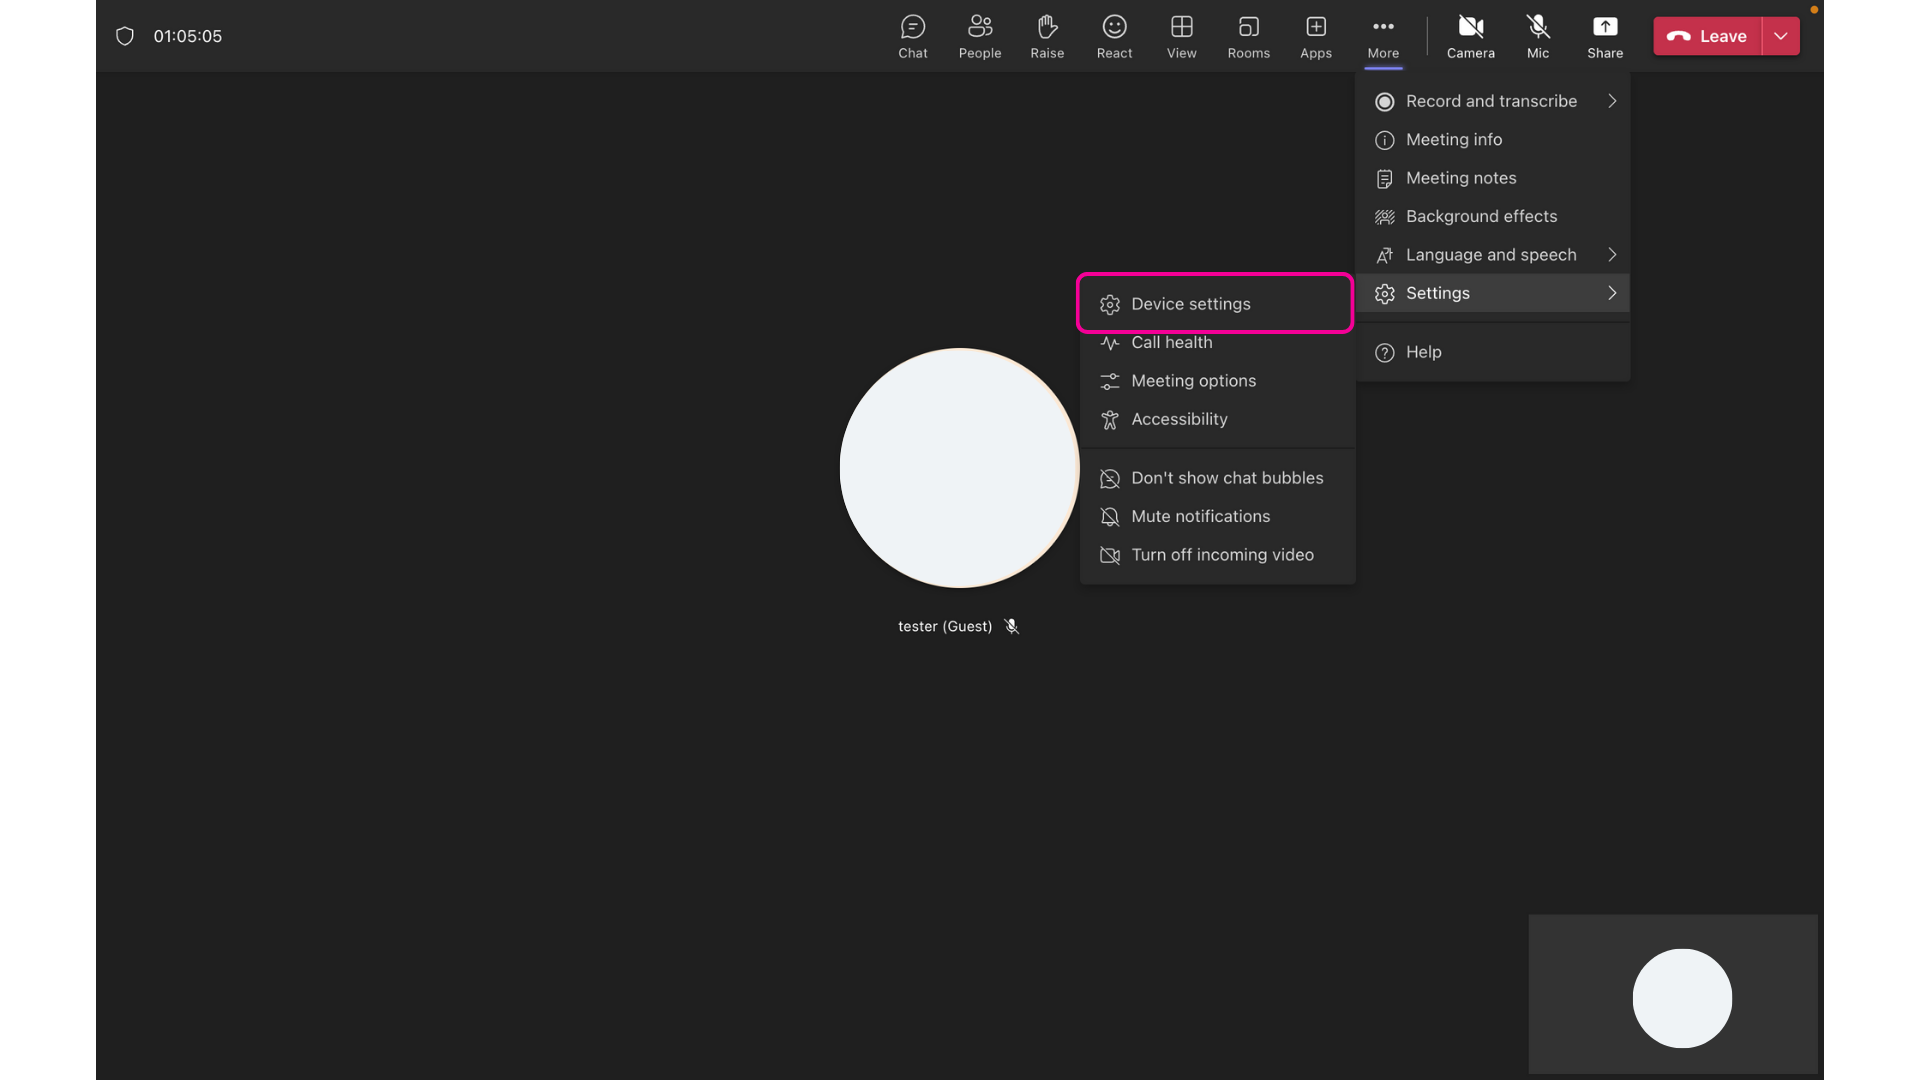Viewport: 1920px width, 1080px height.
Task: Expand the Leave button dropdown
Action: (1780, 36)
